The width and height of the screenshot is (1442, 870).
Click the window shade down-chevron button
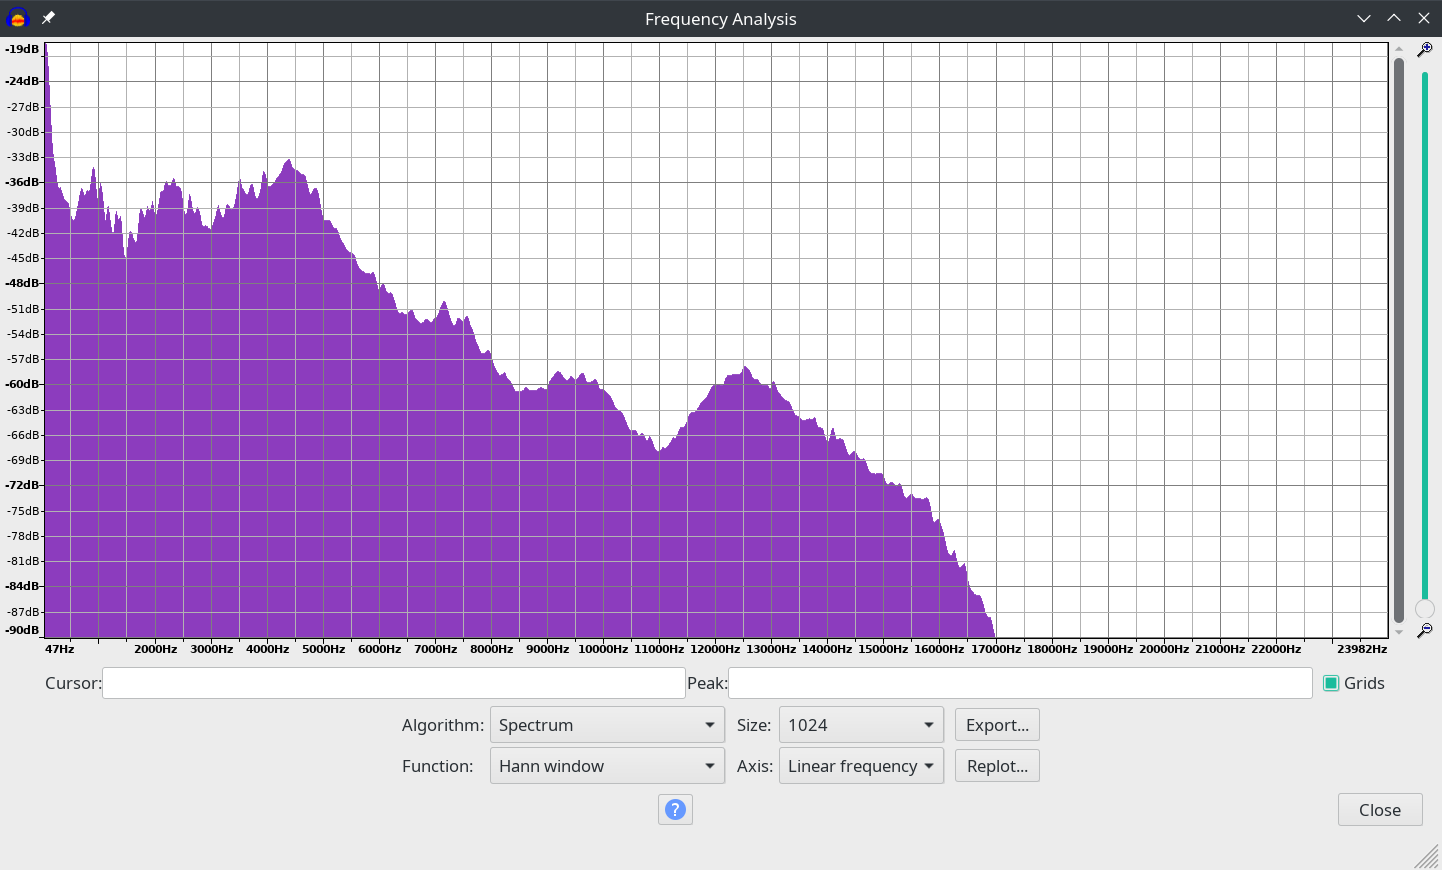(1364, 18)
